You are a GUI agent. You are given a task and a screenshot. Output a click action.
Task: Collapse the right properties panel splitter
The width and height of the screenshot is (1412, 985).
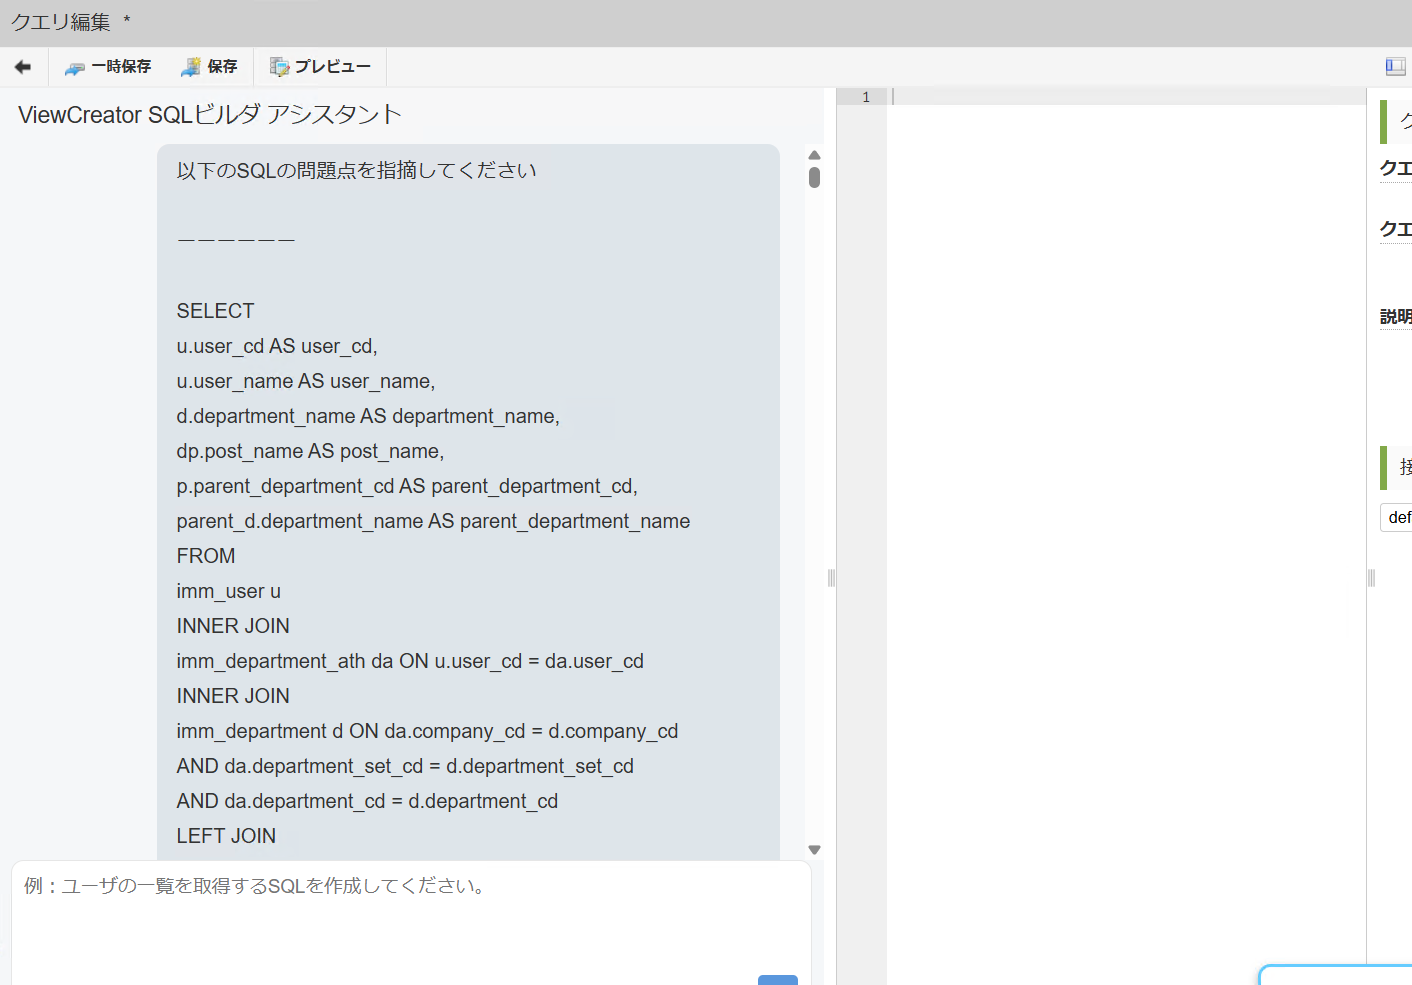(x=1370, y=578)
